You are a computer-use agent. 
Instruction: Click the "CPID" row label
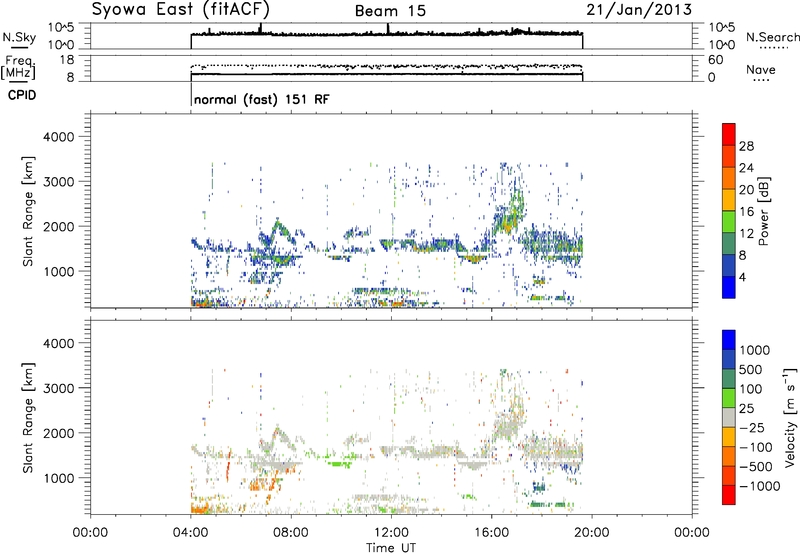[22, 95]
